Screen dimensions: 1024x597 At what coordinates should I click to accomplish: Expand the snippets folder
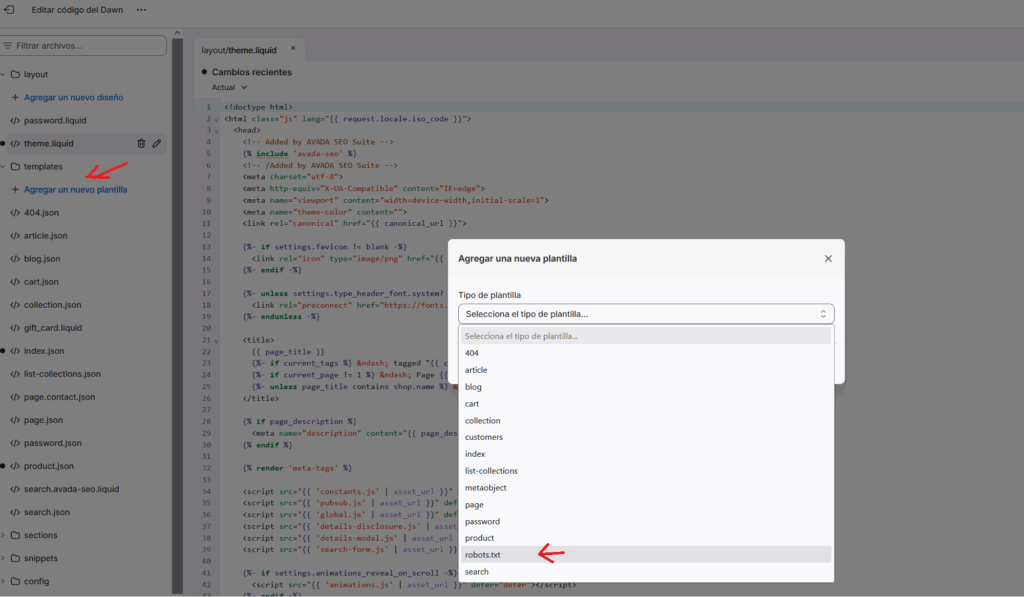point(5,558)
